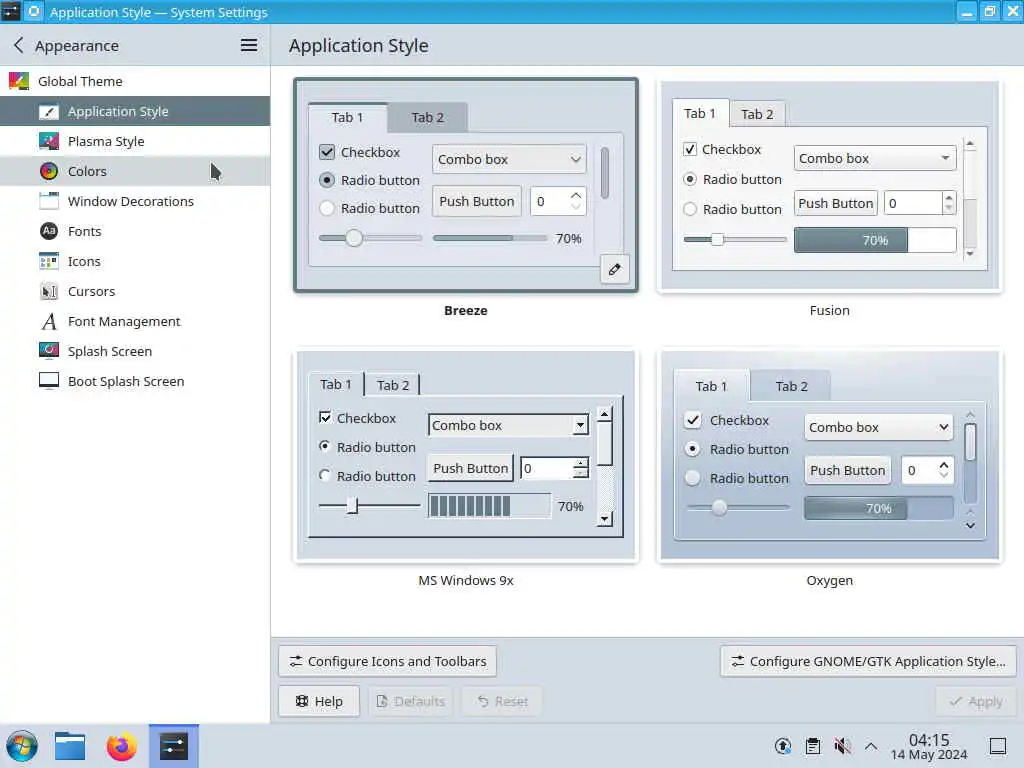
Task: Click Push Button in Breeze preview
Action: point(477,201)
